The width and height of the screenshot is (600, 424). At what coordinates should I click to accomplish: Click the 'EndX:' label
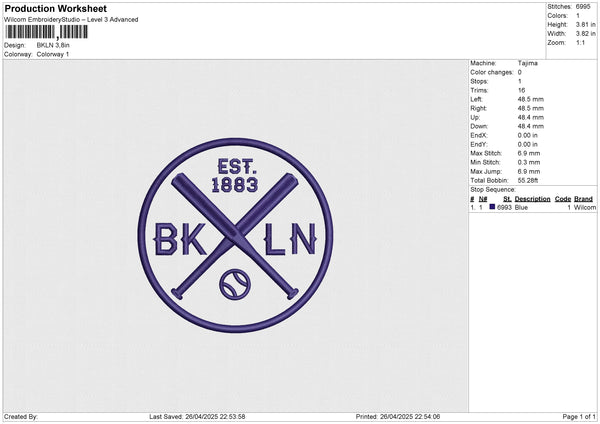point(479,135)
